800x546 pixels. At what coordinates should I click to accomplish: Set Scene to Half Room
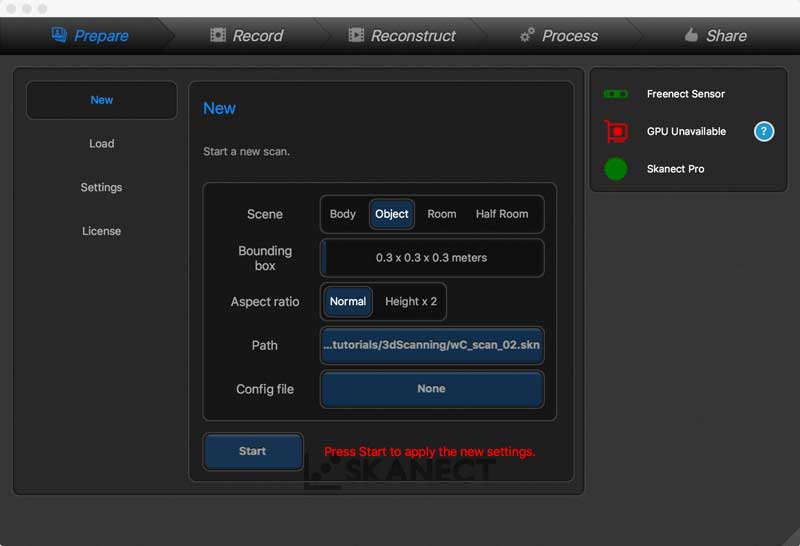point(502,214)
